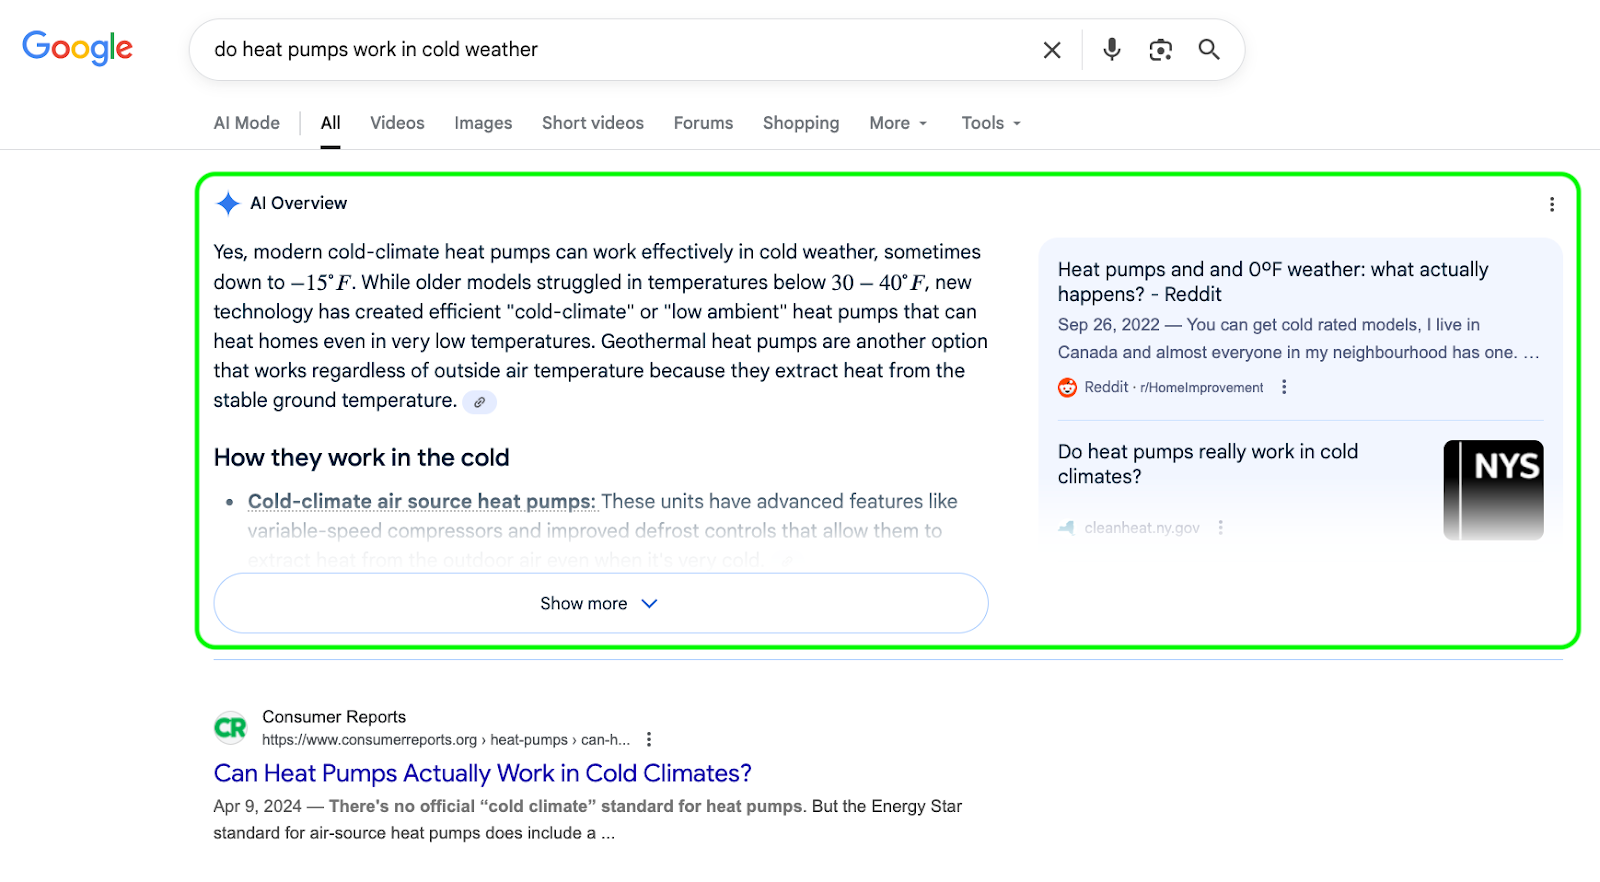Click the NYS article thumbnail
This screenshot has width=1600, height=882.
[x=1493, y=490]
